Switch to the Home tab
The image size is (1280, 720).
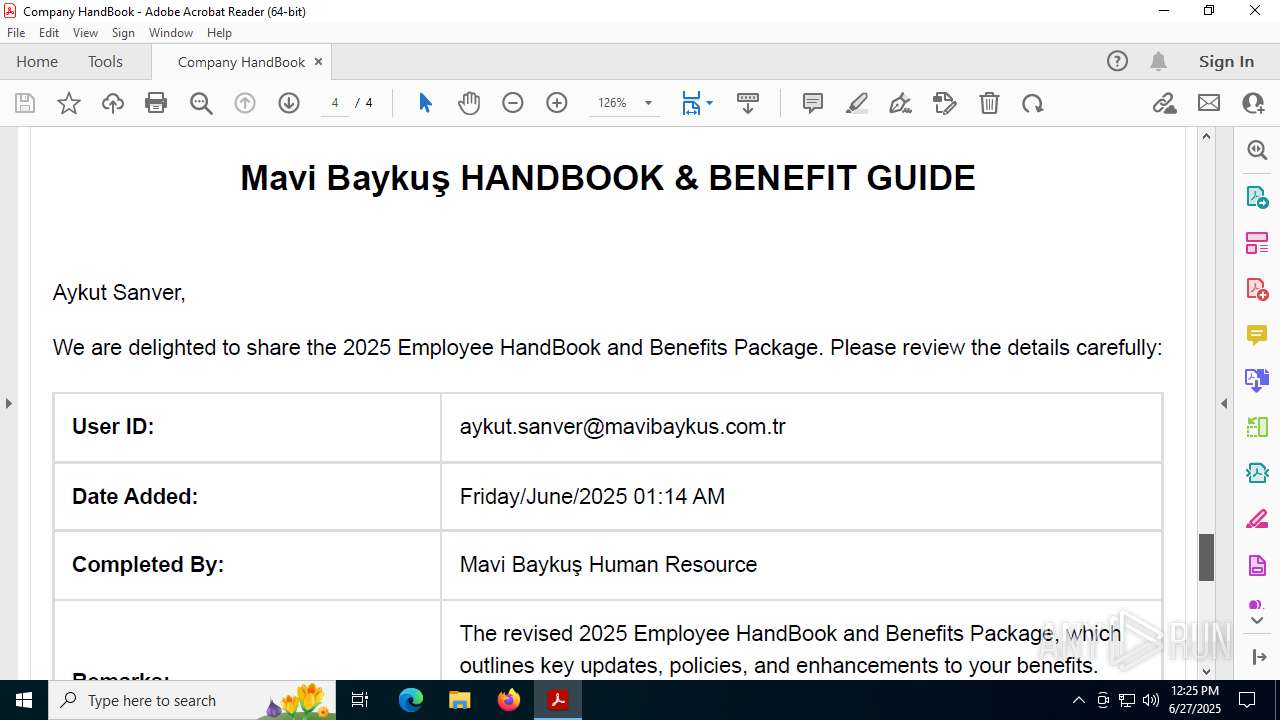click(x=37, y=61)
